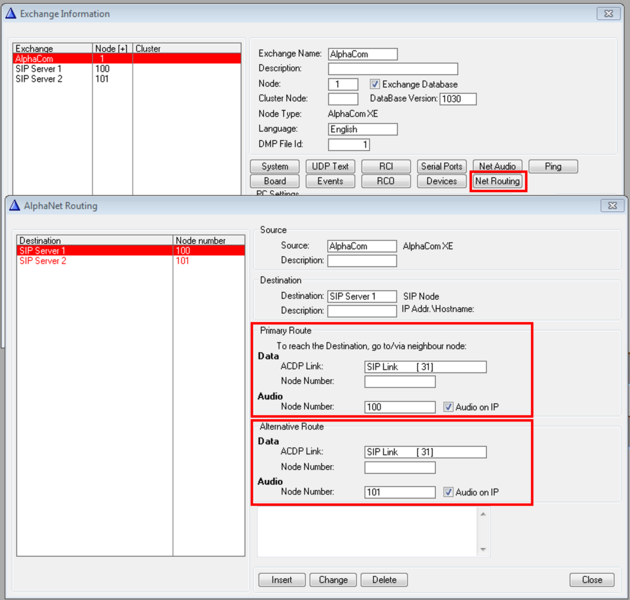Click the AlphaNet Routing window title icon
Screen dimensions: 630x600
click(14, 205)
